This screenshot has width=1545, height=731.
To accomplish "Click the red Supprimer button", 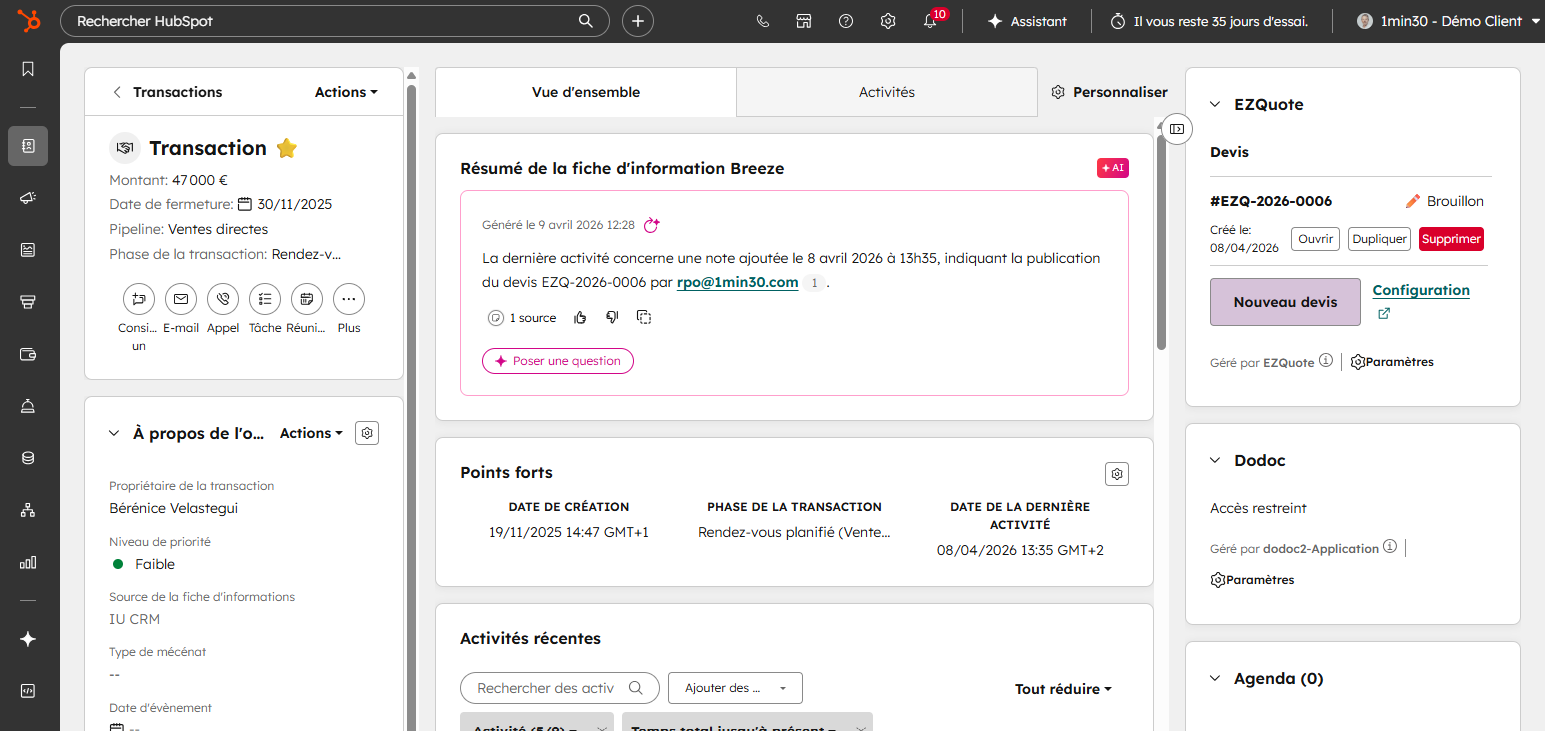I will pyautogui.click(x=1450, y=239).
